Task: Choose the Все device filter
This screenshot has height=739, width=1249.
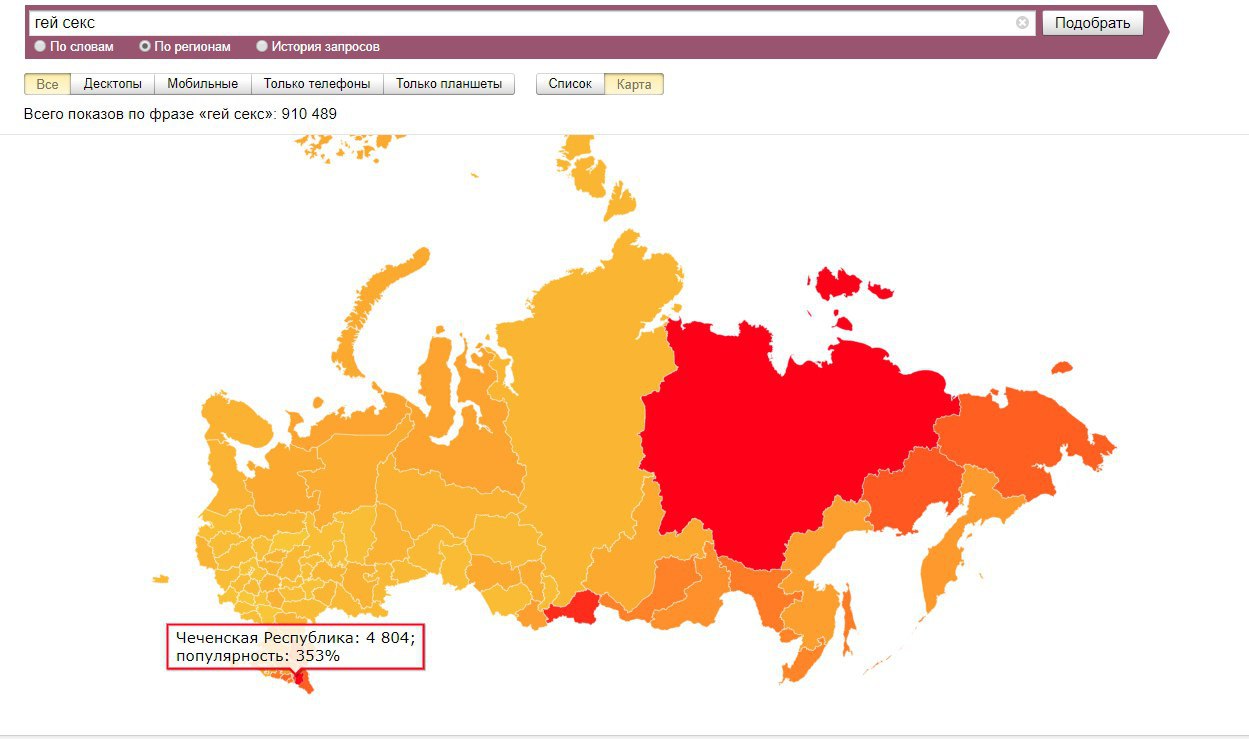Action: (x=47, y=84)
